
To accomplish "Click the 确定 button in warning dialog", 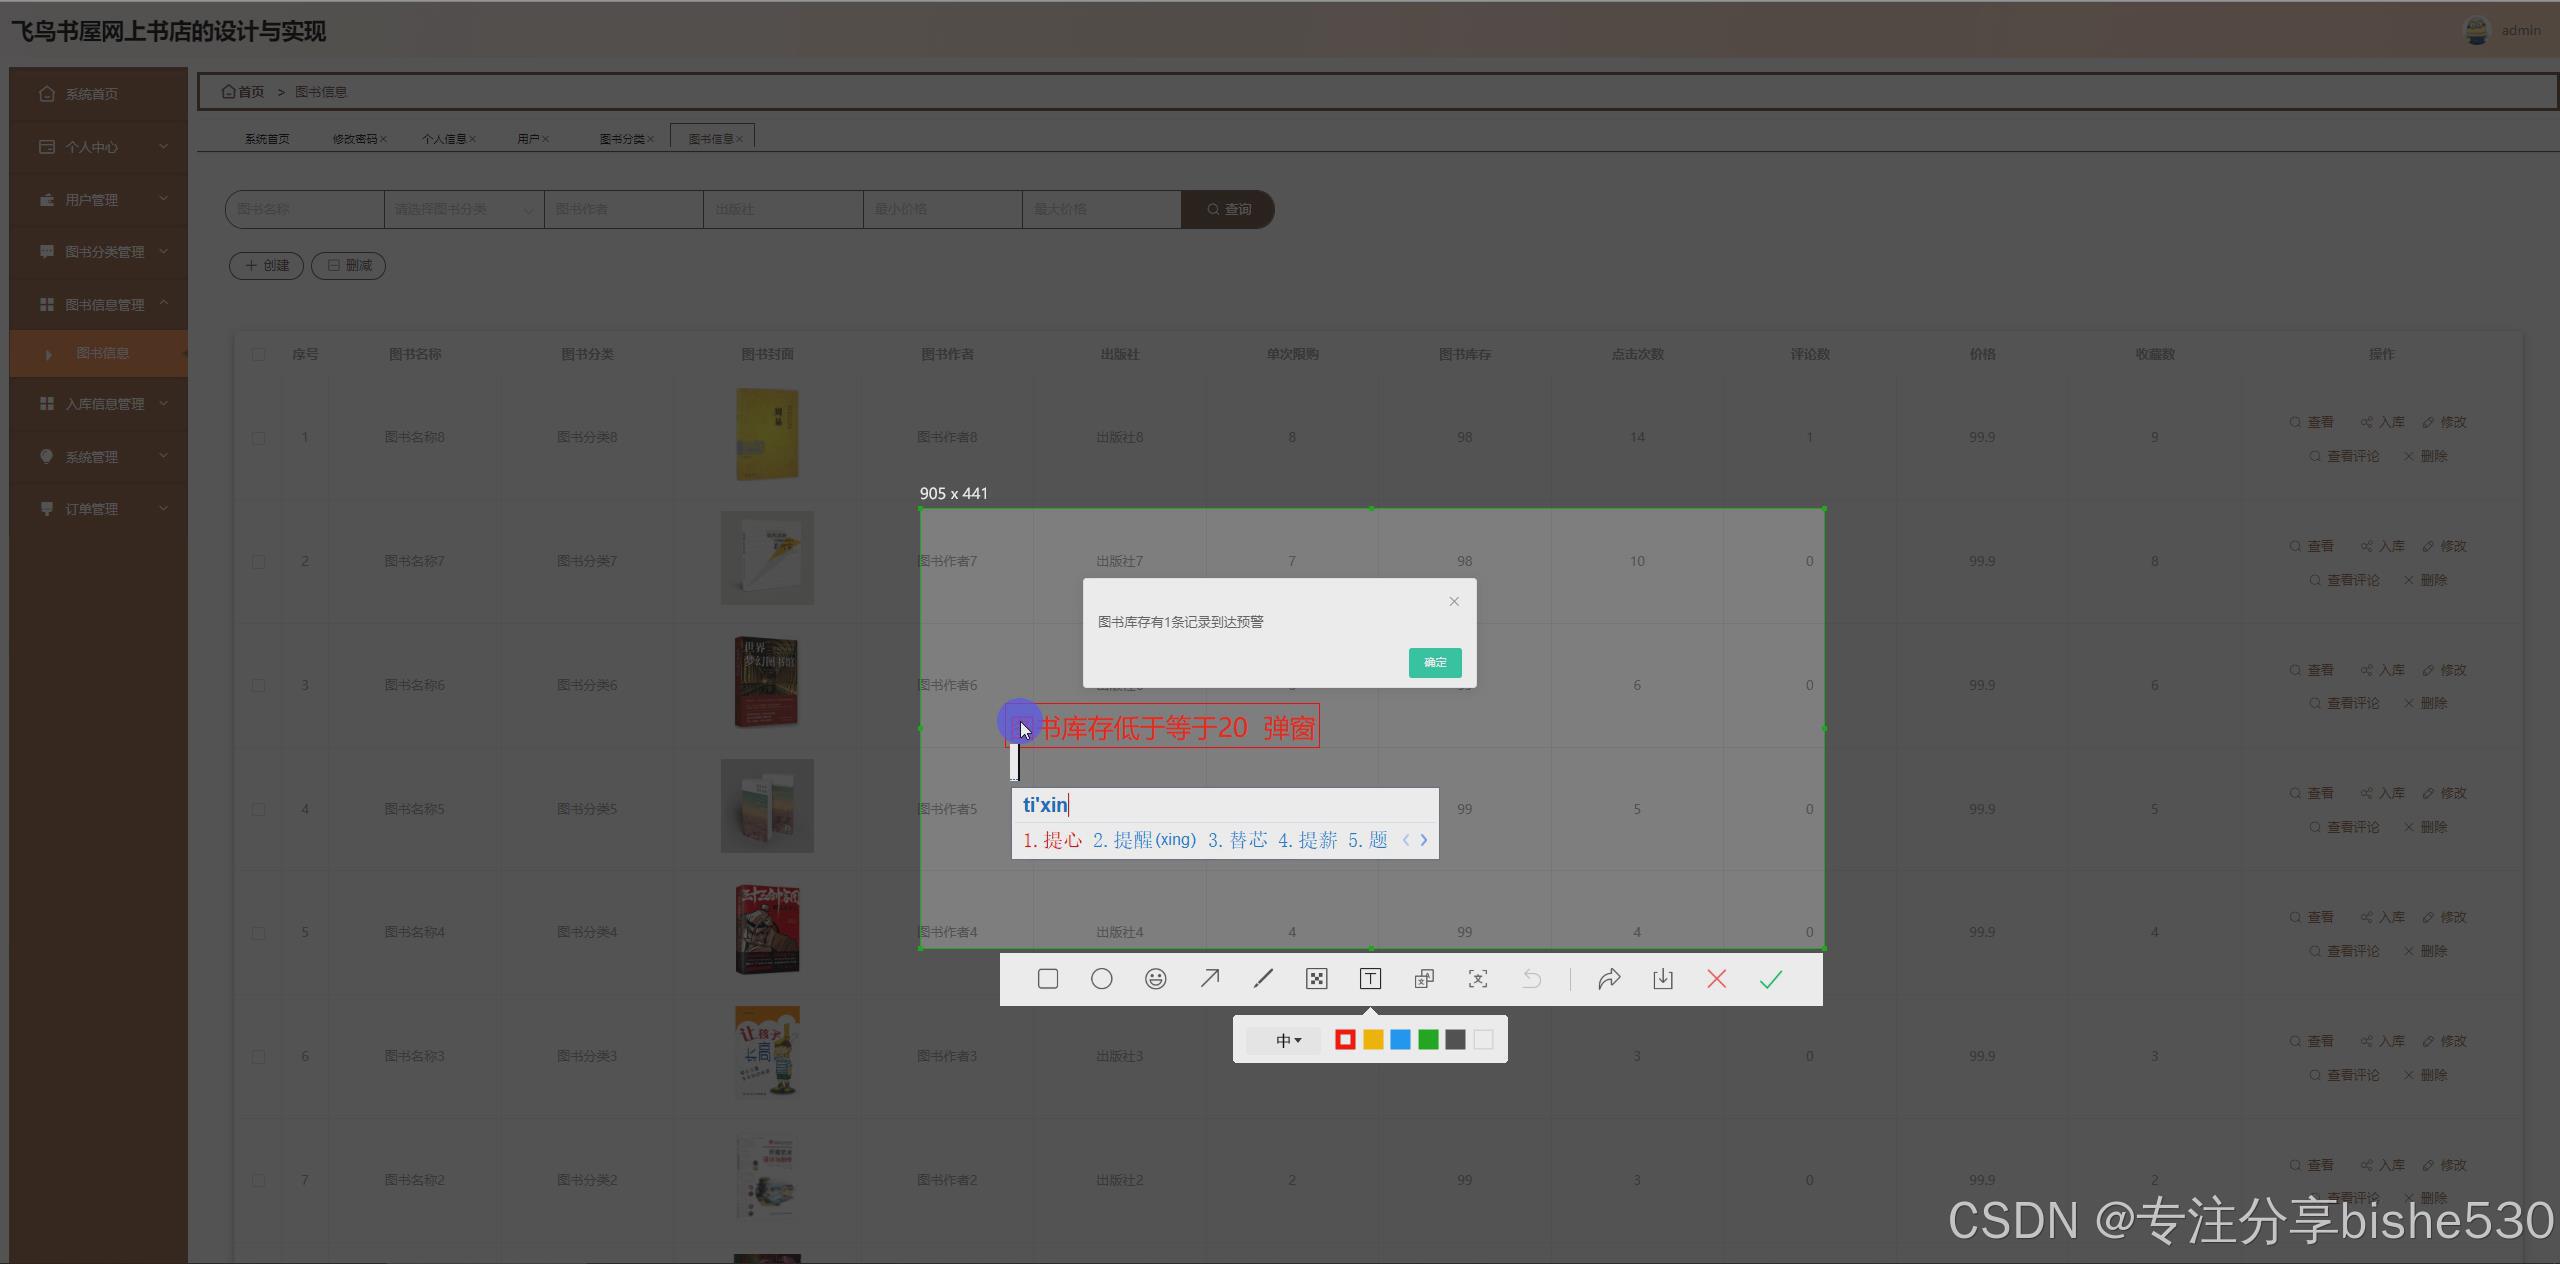I will [x=1435, y=662].
